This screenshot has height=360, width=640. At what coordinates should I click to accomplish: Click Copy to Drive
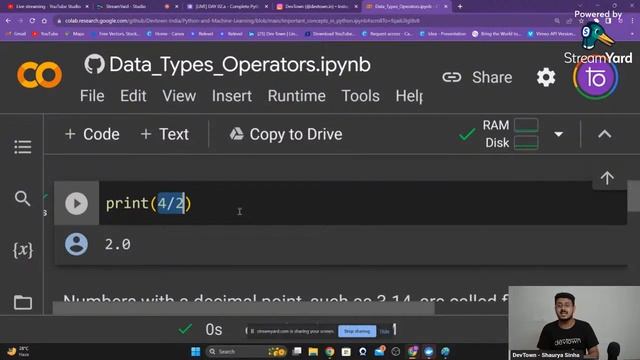(286, 134)
